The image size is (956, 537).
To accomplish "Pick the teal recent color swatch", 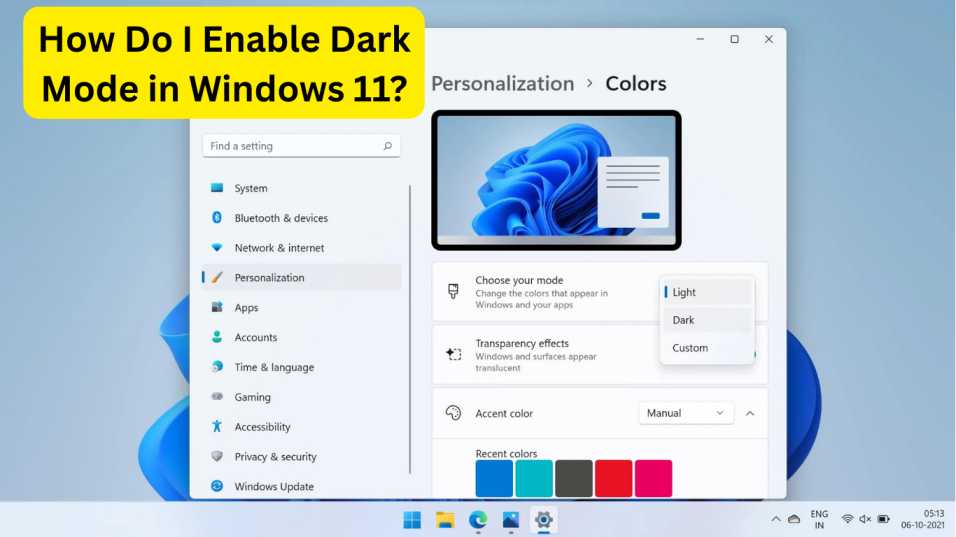I will [534, 478].
